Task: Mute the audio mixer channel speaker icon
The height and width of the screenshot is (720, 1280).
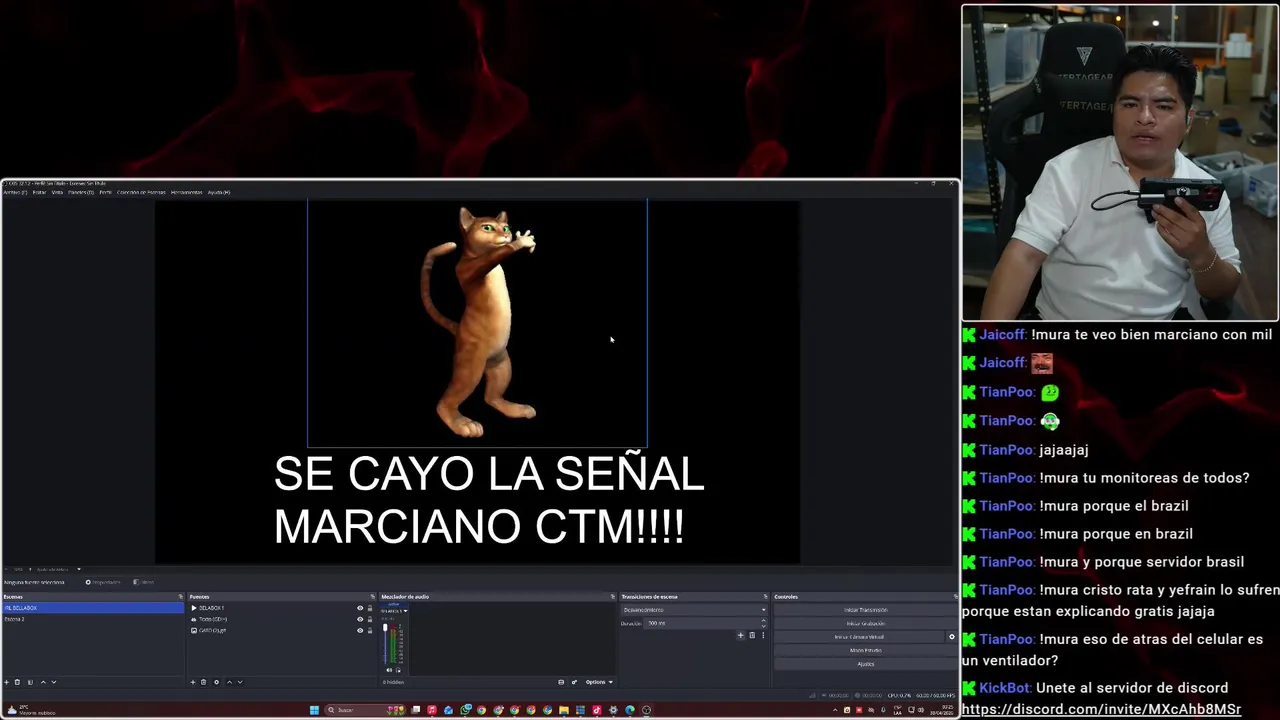Action: [389, 670]
